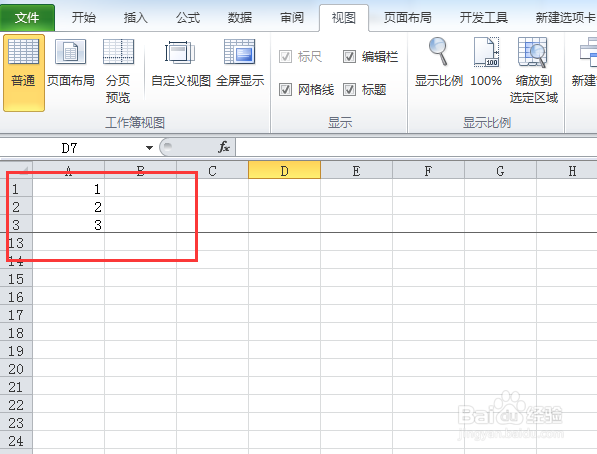This screenshot has width=597, height=454.
Task: Open Custom Views (自定义视图)
Action: 180,63
